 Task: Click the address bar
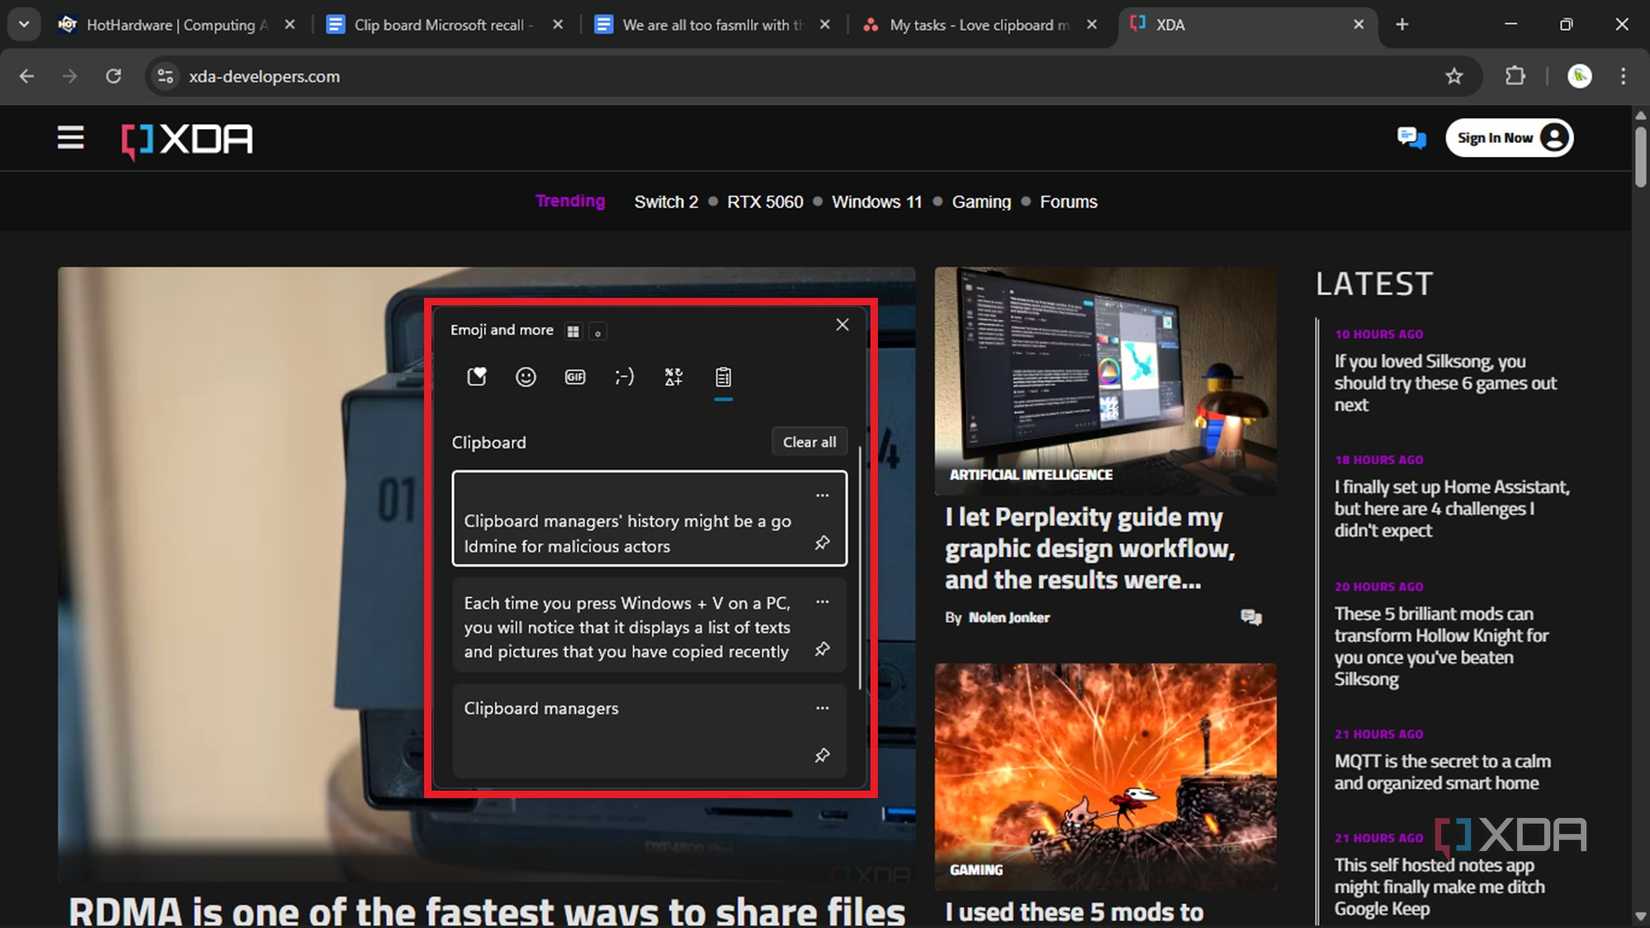click(700, 76)
